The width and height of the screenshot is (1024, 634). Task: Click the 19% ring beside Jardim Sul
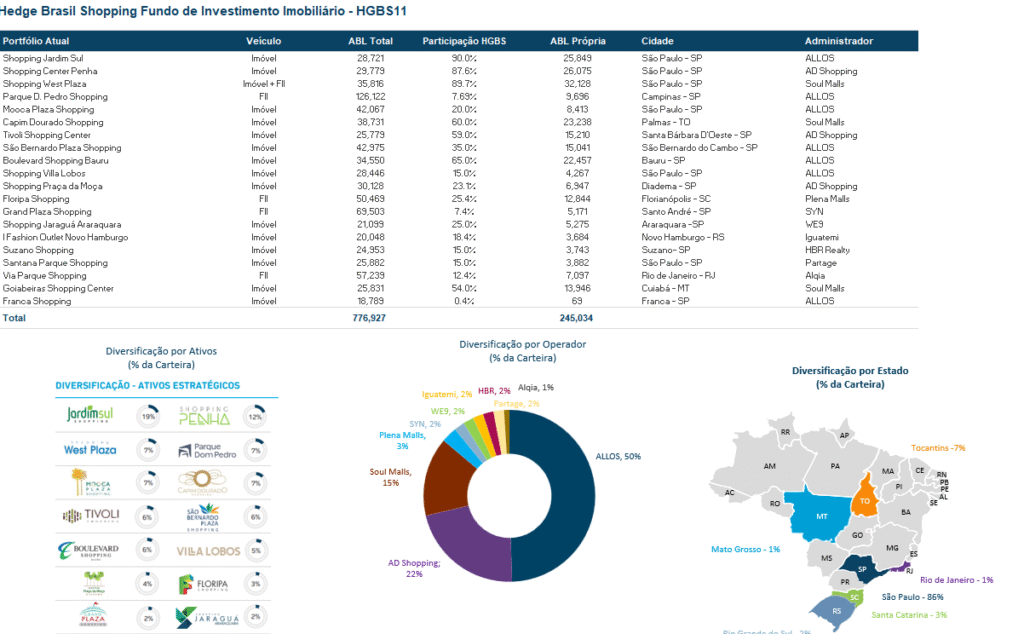(148, 416)
